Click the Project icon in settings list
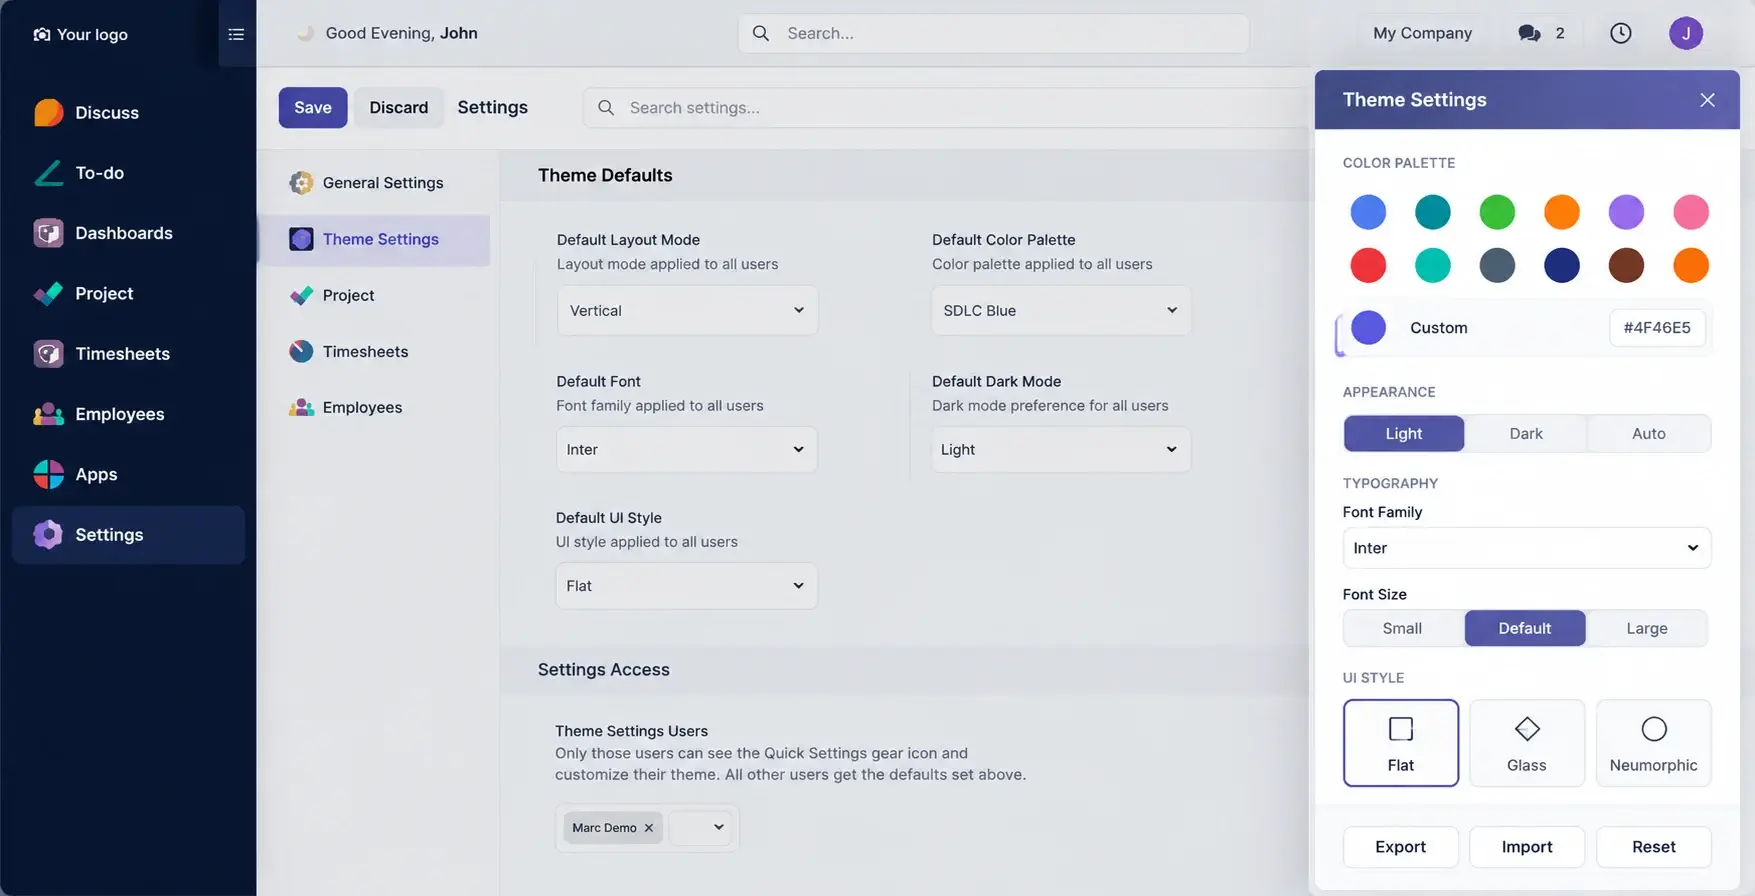The width and height of the screenshot is (1755, 896). [x=301, y=295]
